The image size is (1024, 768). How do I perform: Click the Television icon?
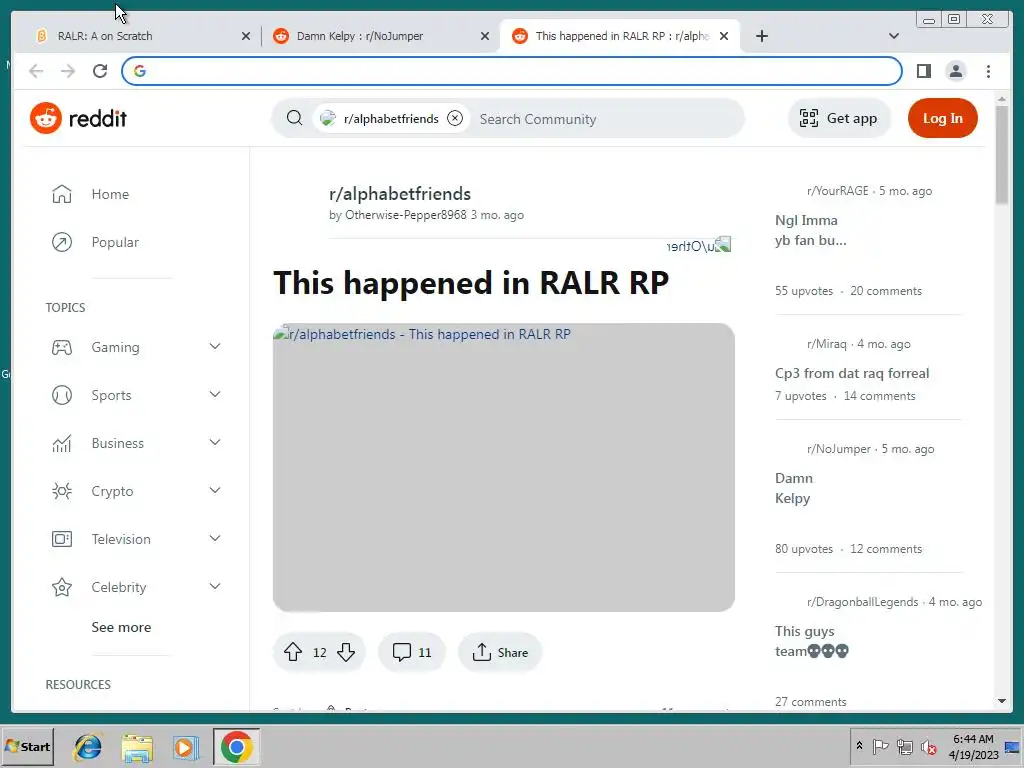[x=62, y=539]
